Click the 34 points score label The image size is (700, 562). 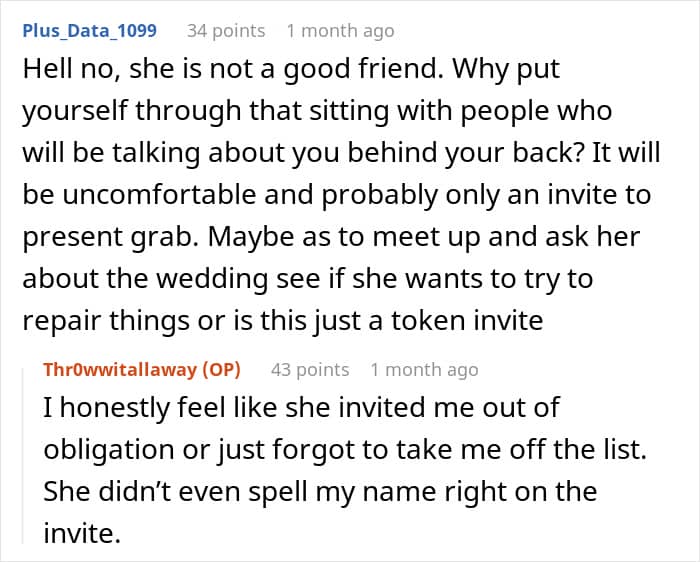pos(226,31)
